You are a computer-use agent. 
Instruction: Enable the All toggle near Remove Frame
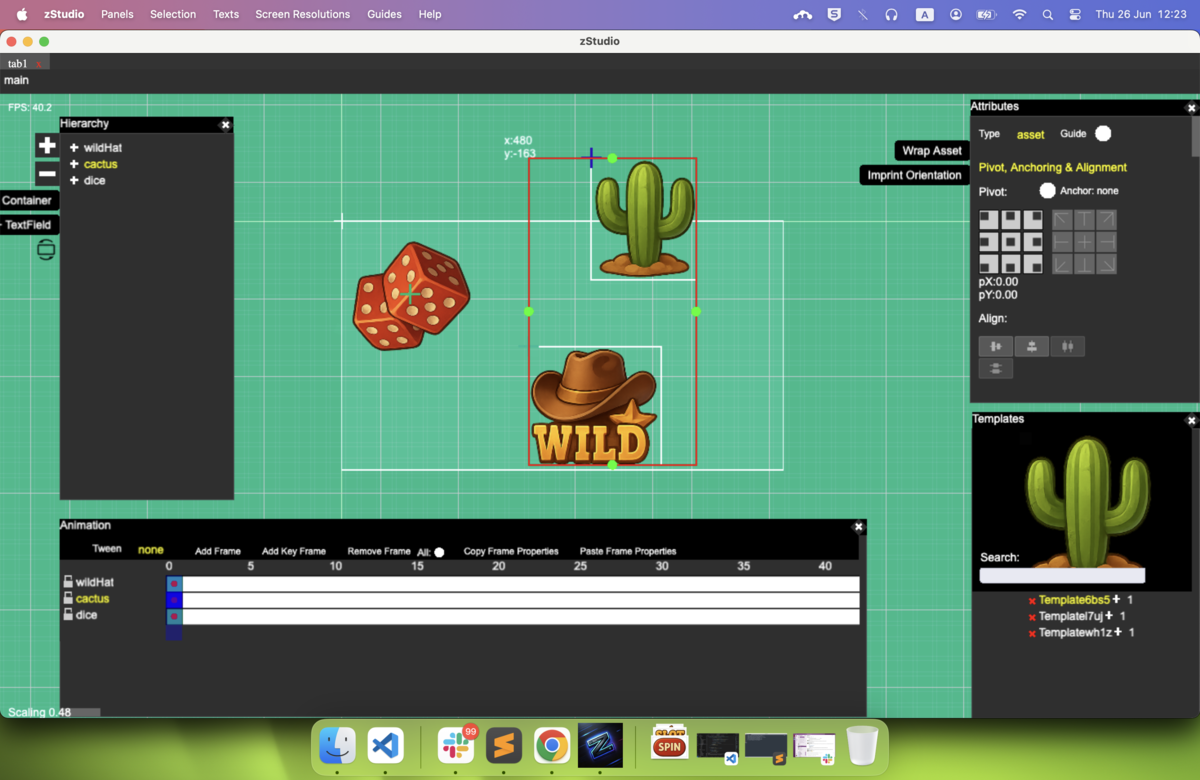point(439,552)
